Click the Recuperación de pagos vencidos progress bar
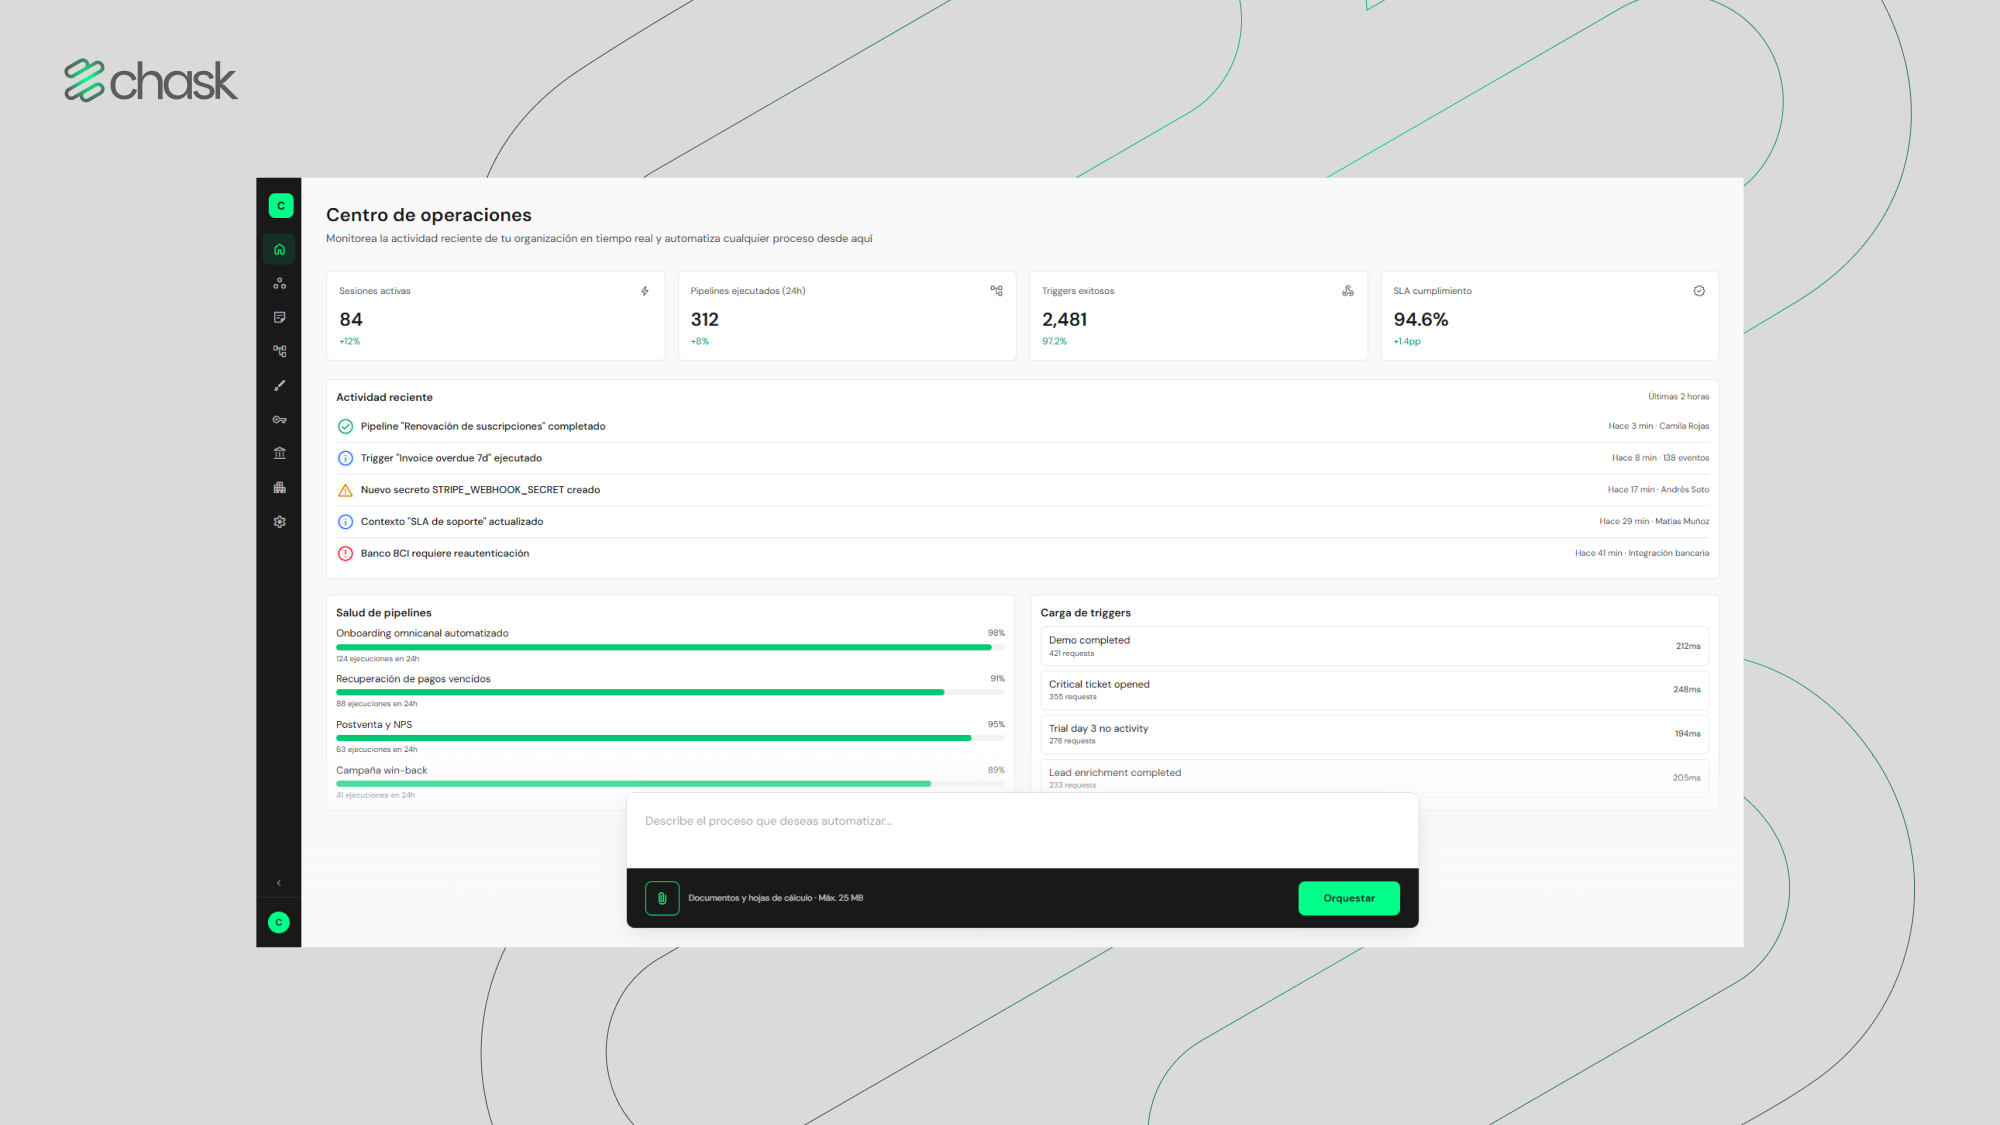2000x1125 pixels. point(670,692)
